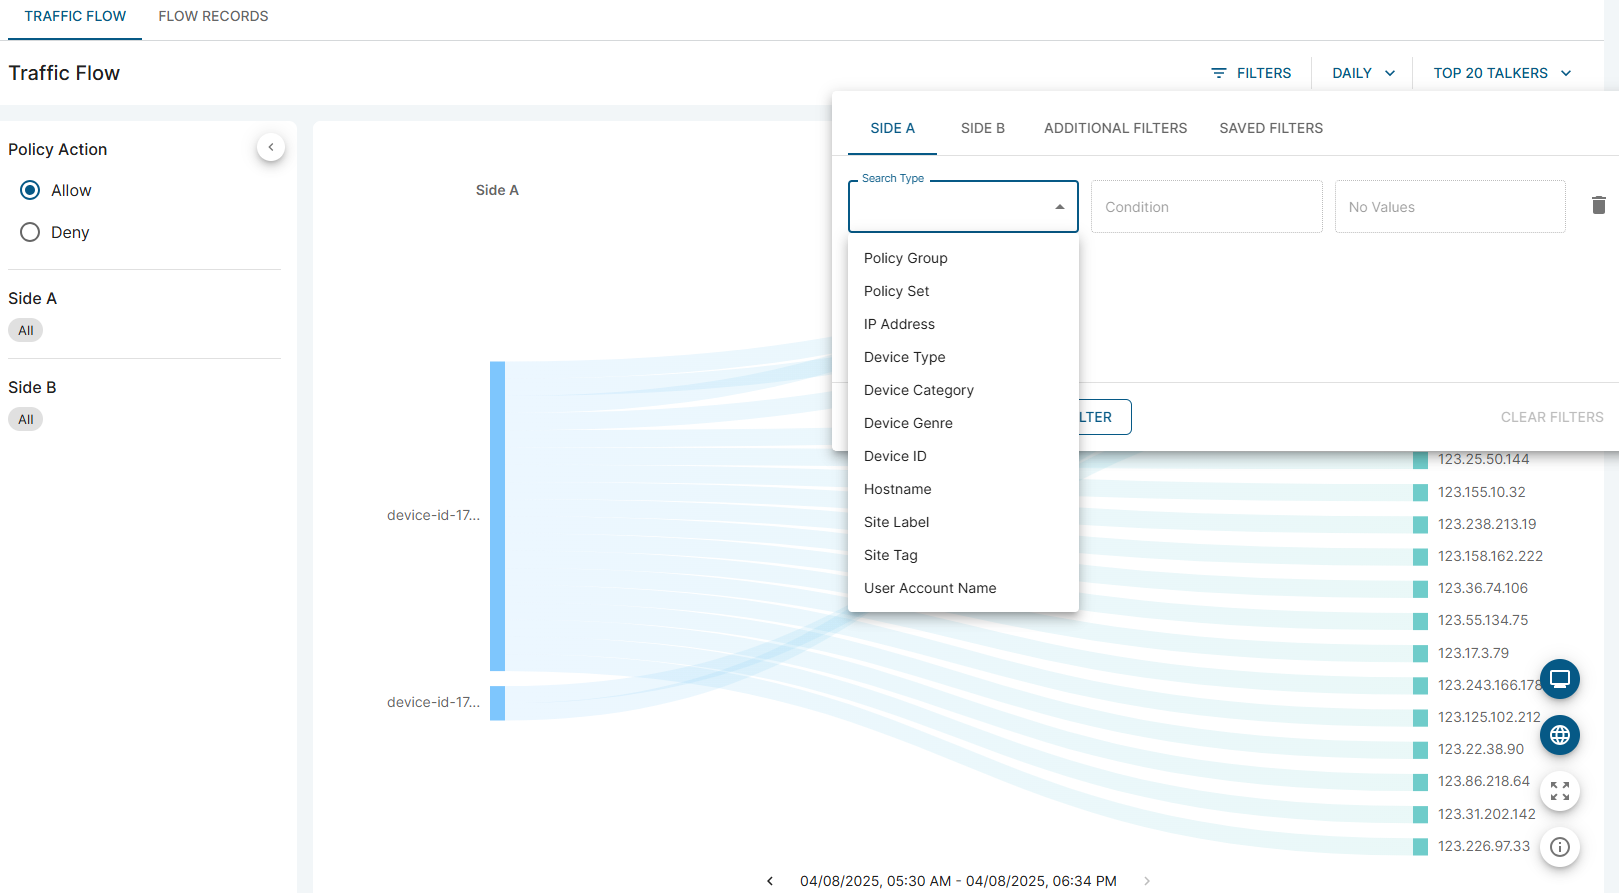The width and height of the screenshot is (1619, 893).
Task: Click the CLEAR FILTERS button
Action: [1551, 417]
